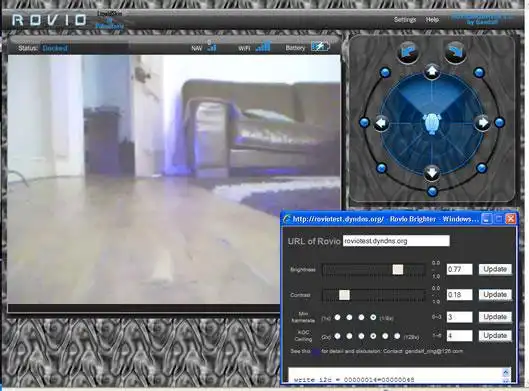Screen dimensions: 529x391
Task: Click the Update button for Contrast
Action: tap(495, 295)
